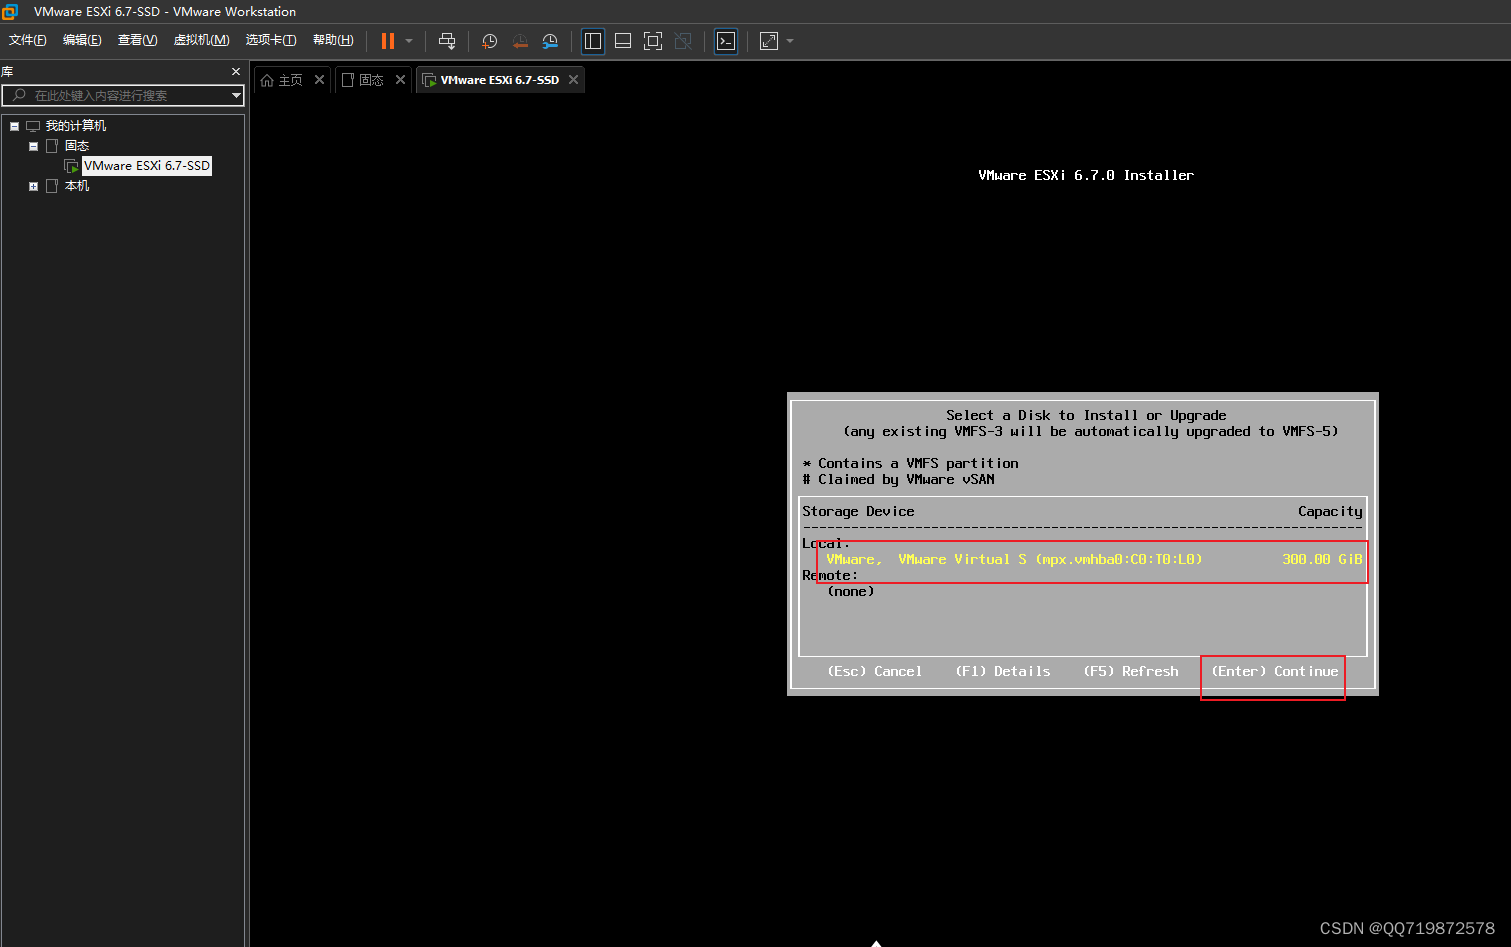Open the snapshot manager icon
The height and width of the screenshot is (947, 1511).
(x=550, y=41)
